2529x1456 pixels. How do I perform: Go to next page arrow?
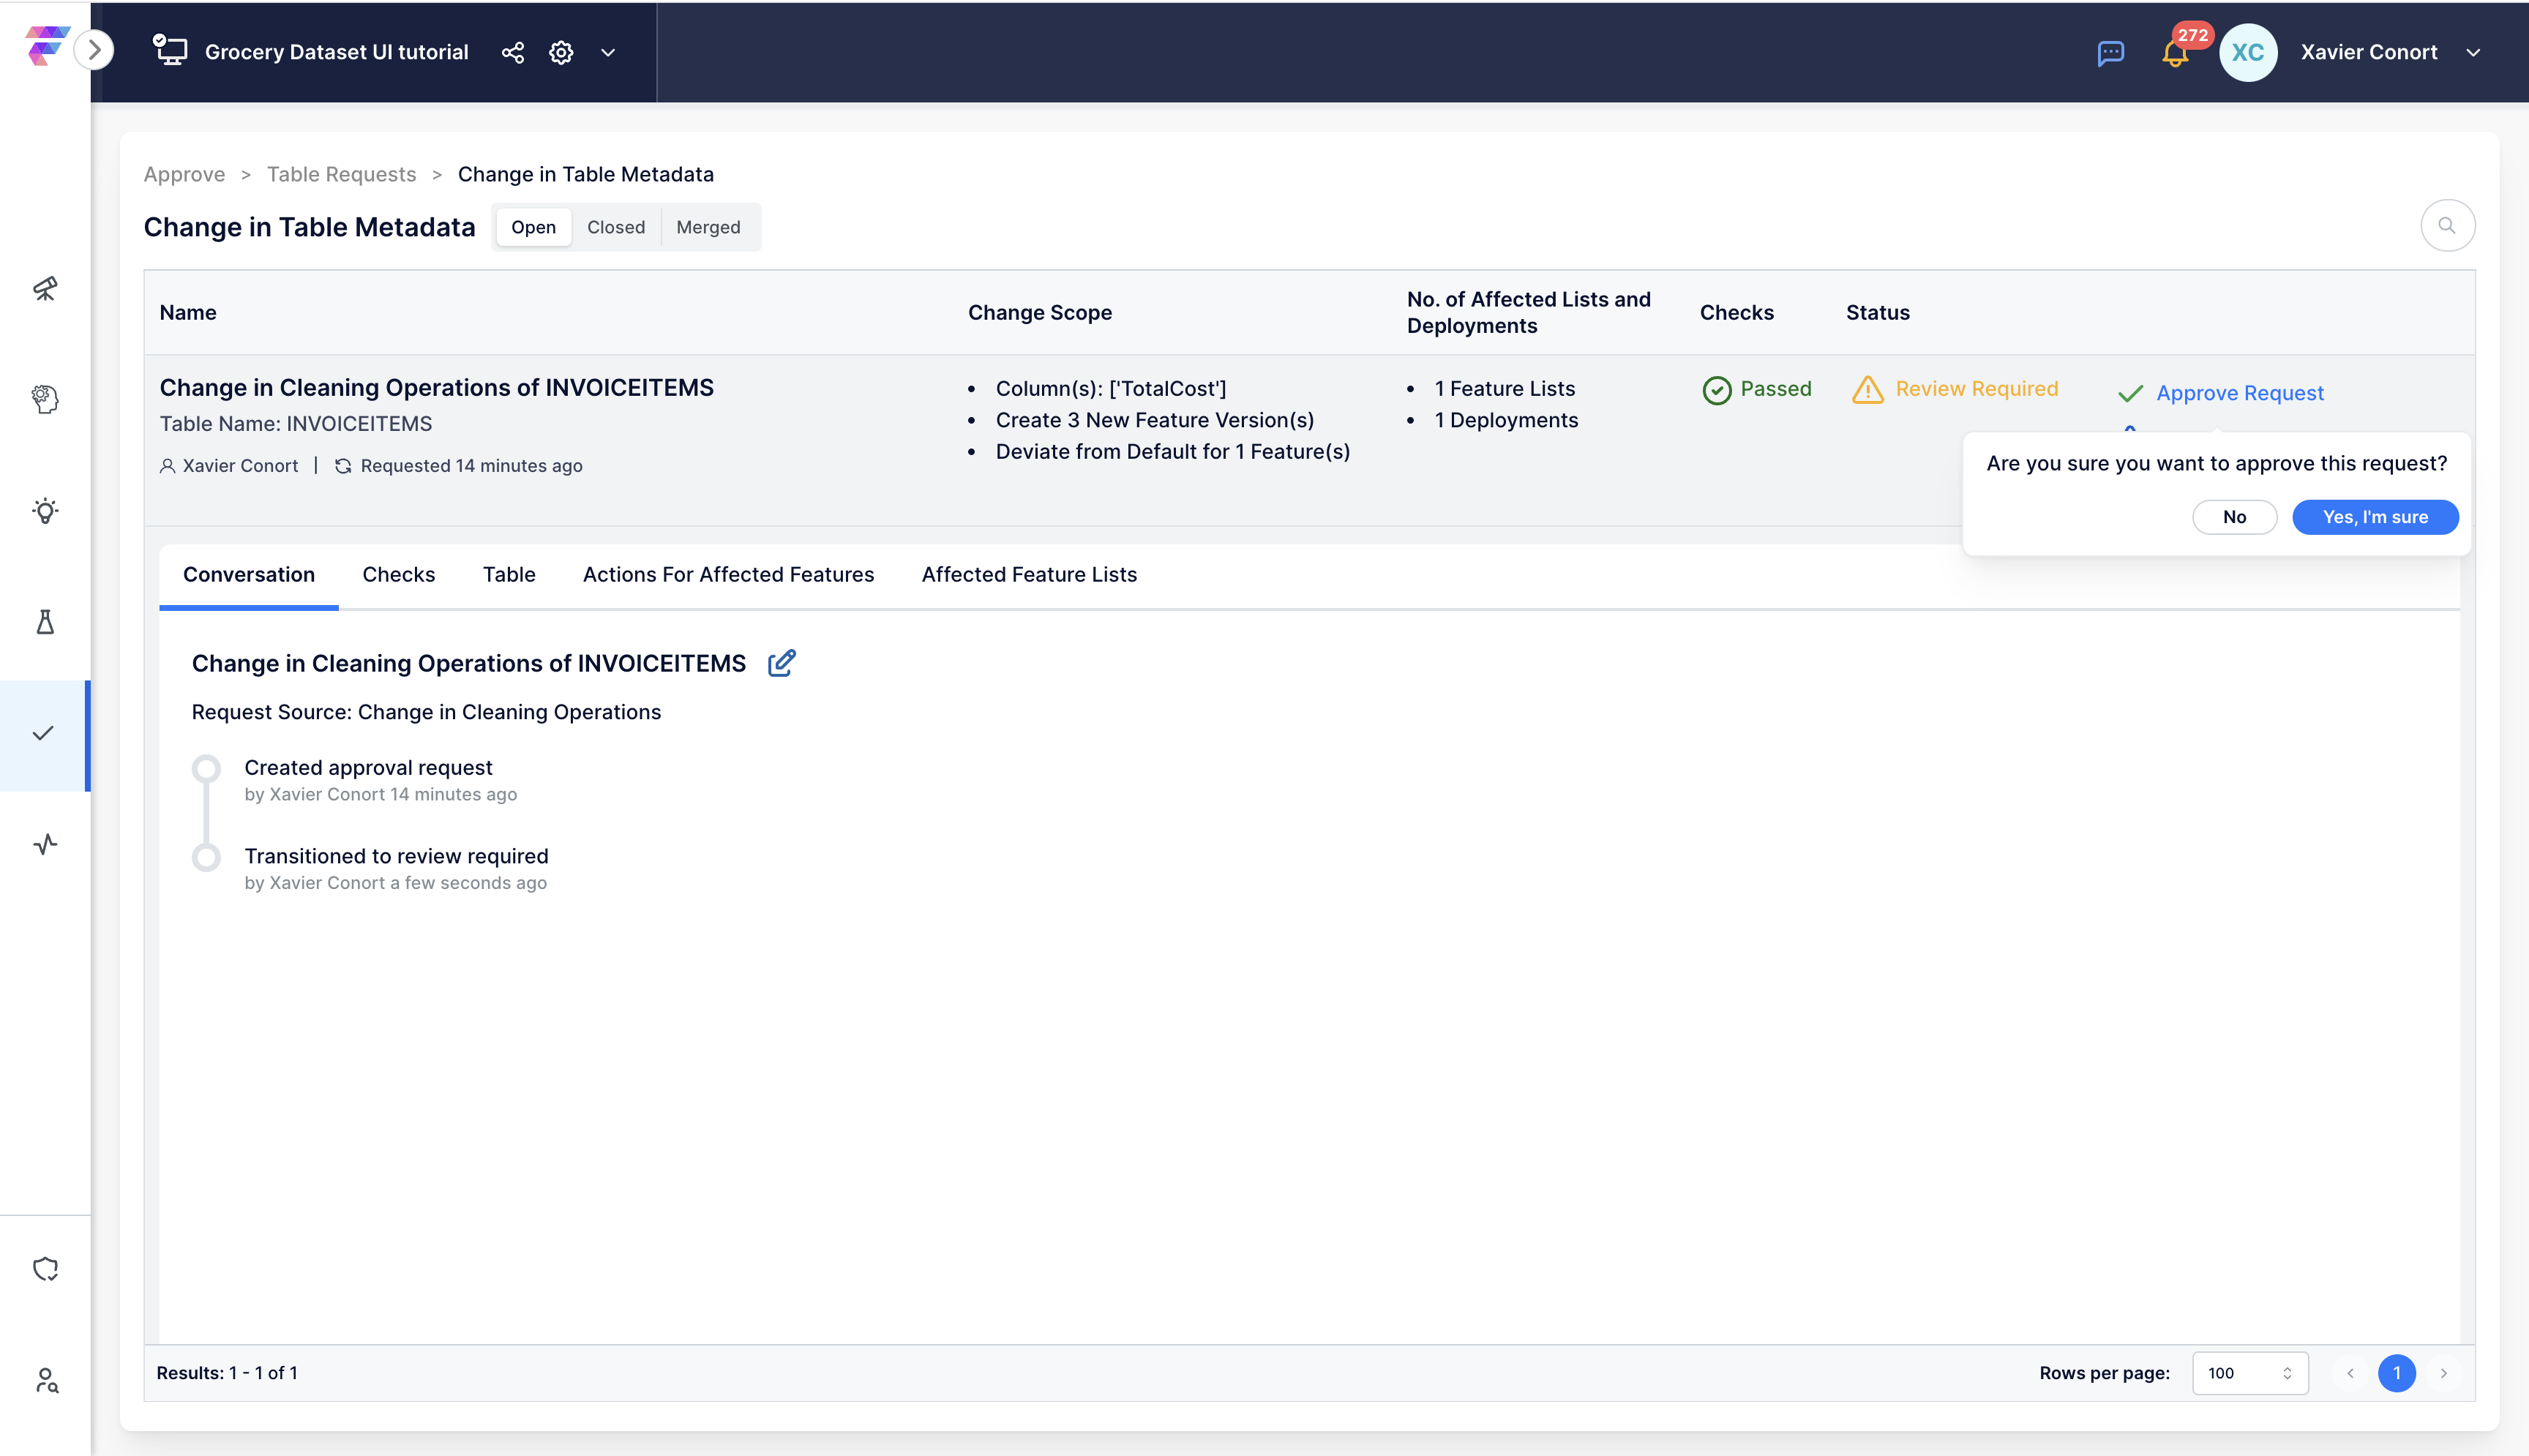click(2443, 1373)
